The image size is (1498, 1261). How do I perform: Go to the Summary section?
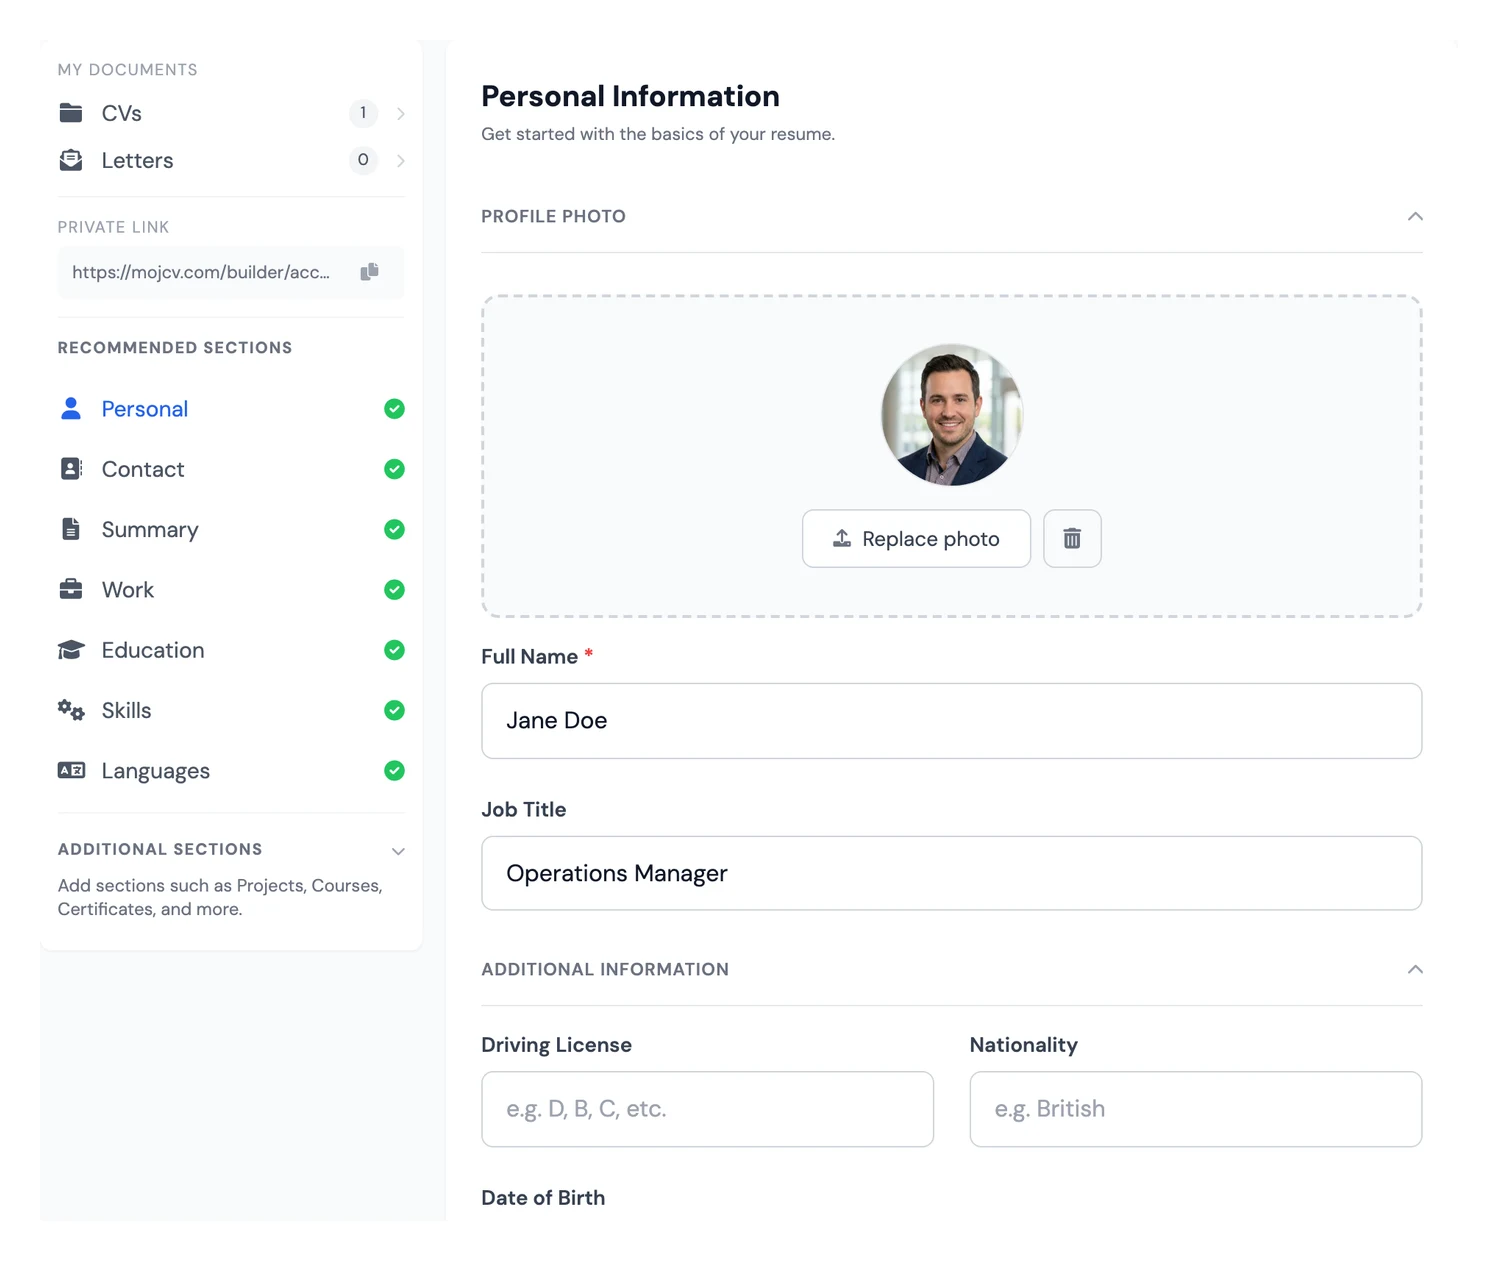pos(231,529)
